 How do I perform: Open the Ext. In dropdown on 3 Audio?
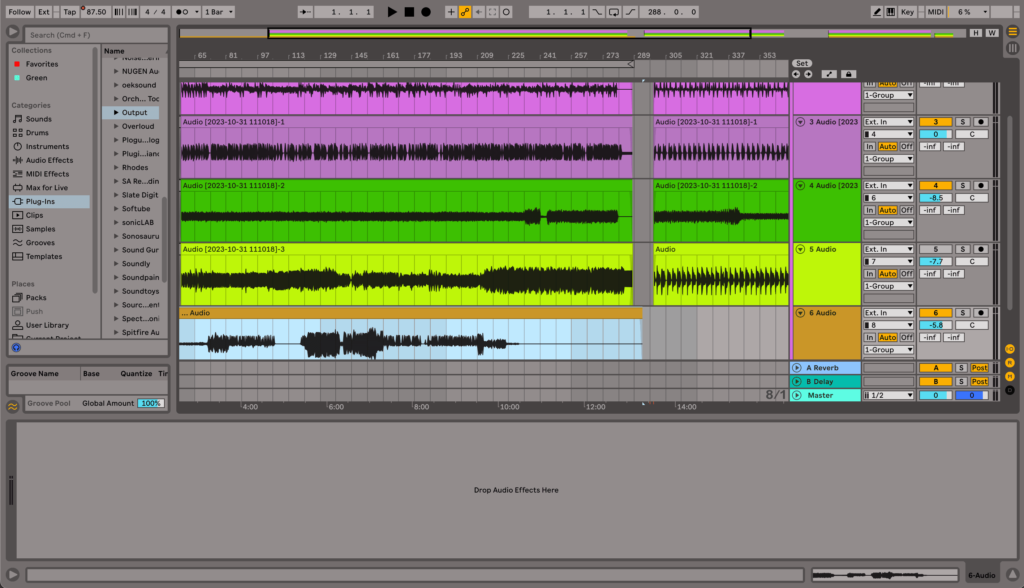click(x=889, y=122)
